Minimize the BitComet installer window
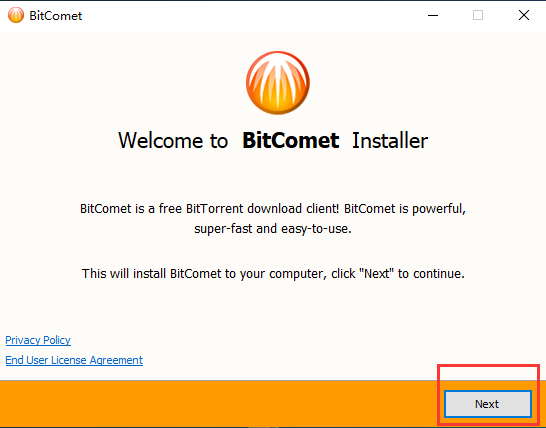This screenshot has height=428, width=546. coord(433,15)
